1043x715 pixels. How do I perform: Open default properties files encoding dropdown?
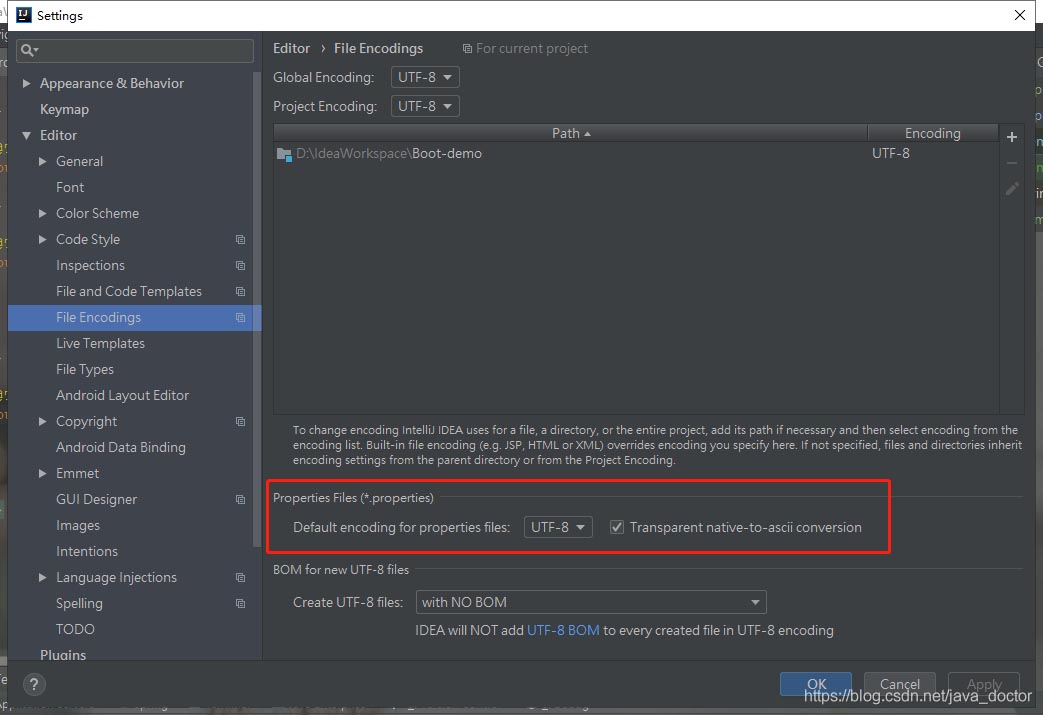click(x=557, y=527)
